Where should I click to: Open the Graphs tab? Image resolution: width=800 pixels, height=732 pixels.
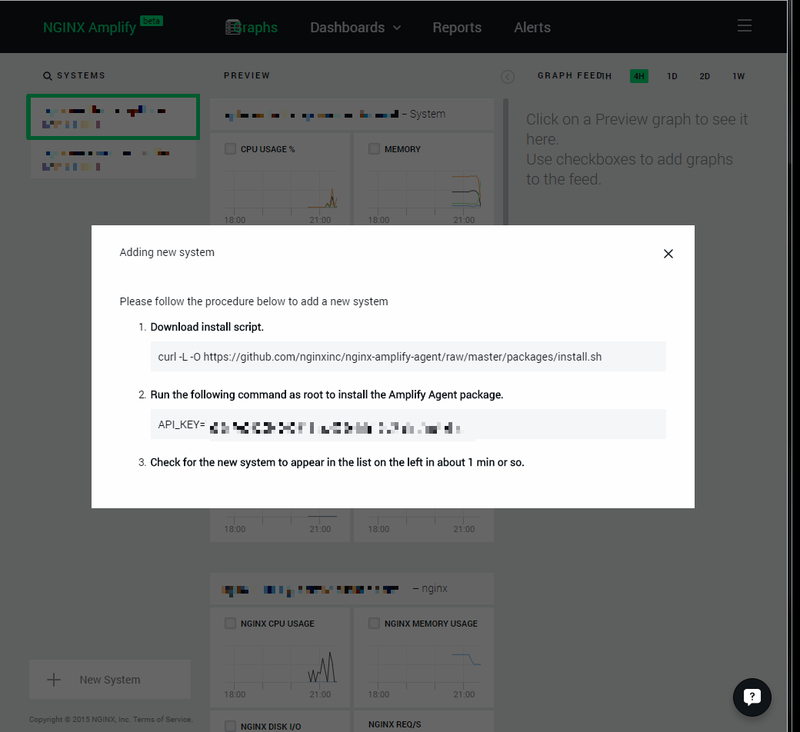point(252,28)
